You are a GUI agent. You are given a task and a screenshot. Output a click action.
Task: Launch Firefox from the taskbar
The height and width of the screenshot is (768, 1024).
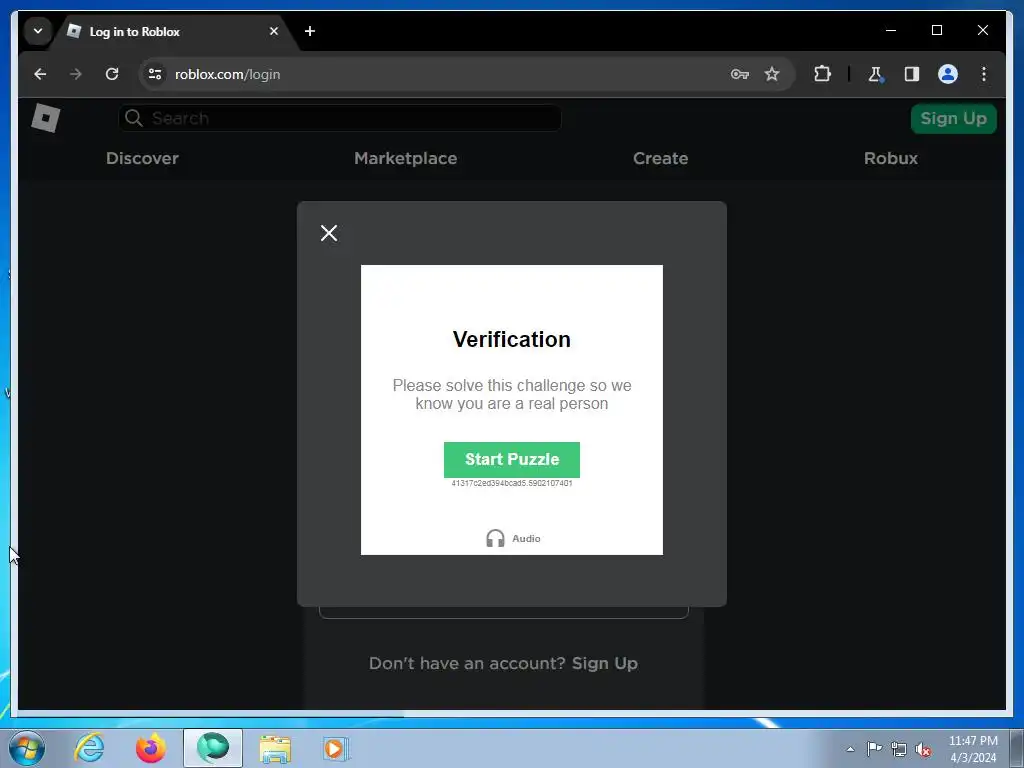tap(151, 748)
